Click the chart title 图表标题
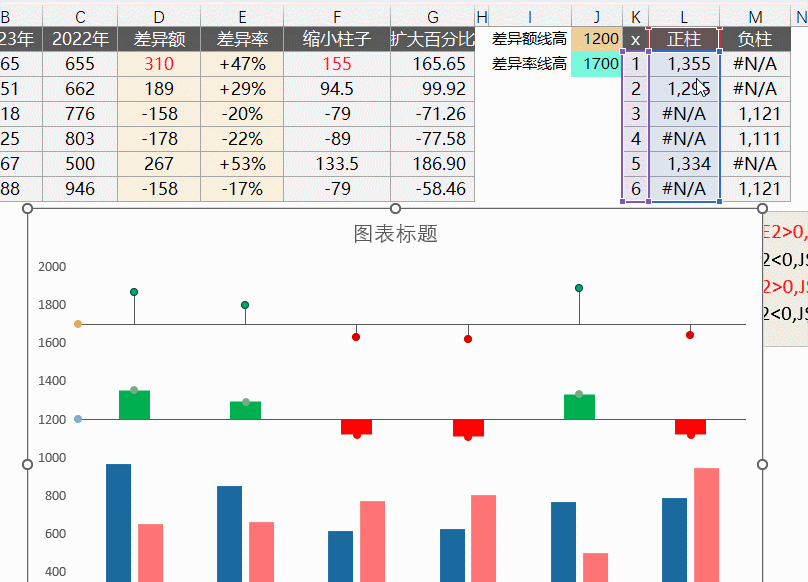The width and height of the screenshot is (808, 582). click(395, 234)
